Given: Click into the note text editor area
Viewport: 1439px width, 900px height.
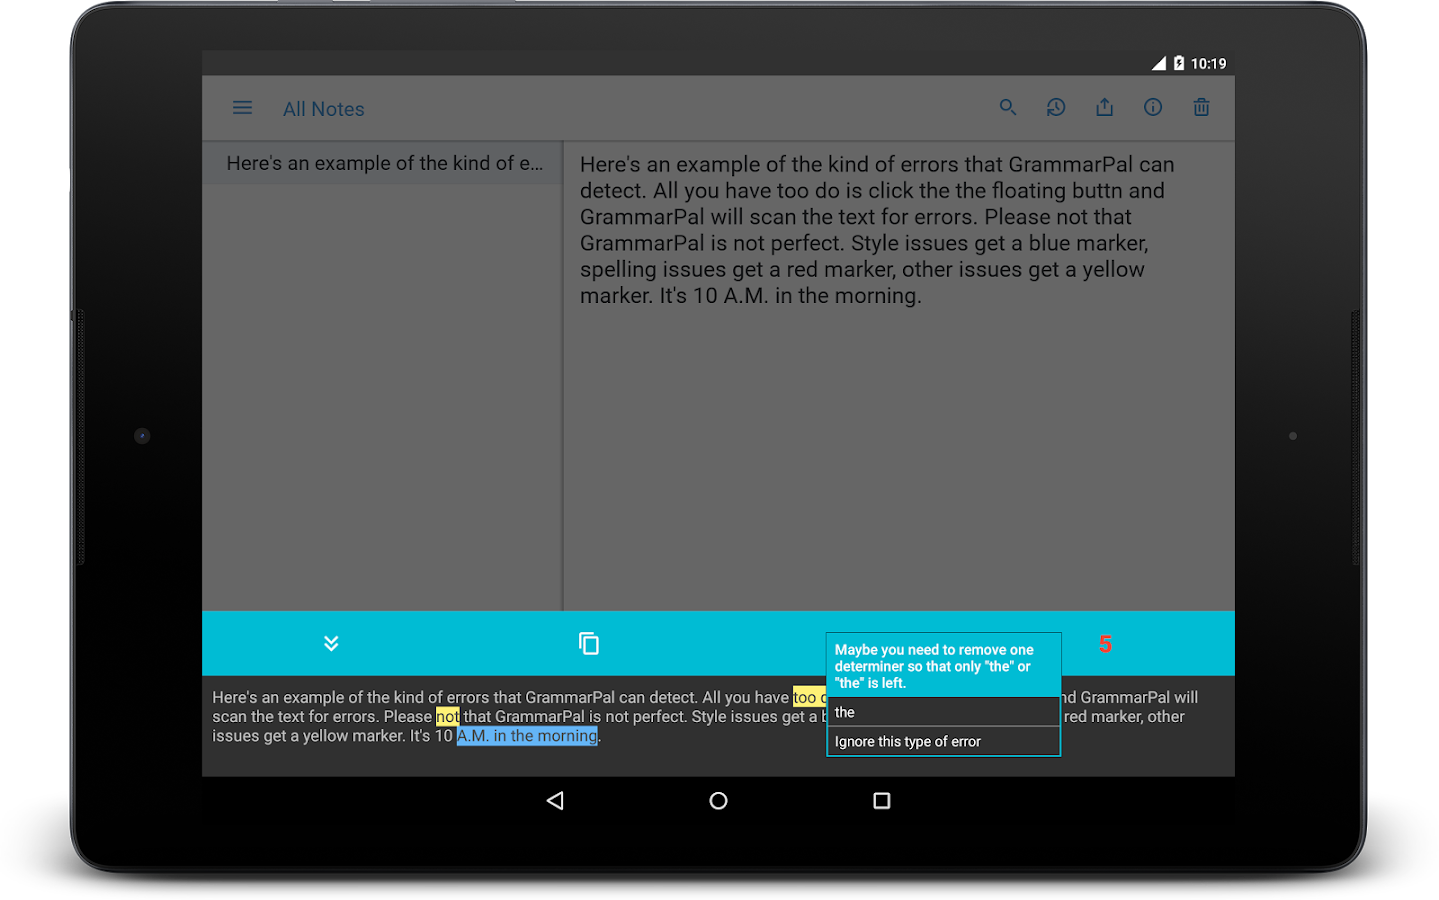Looking at the screenshot, I should point(899,376).
